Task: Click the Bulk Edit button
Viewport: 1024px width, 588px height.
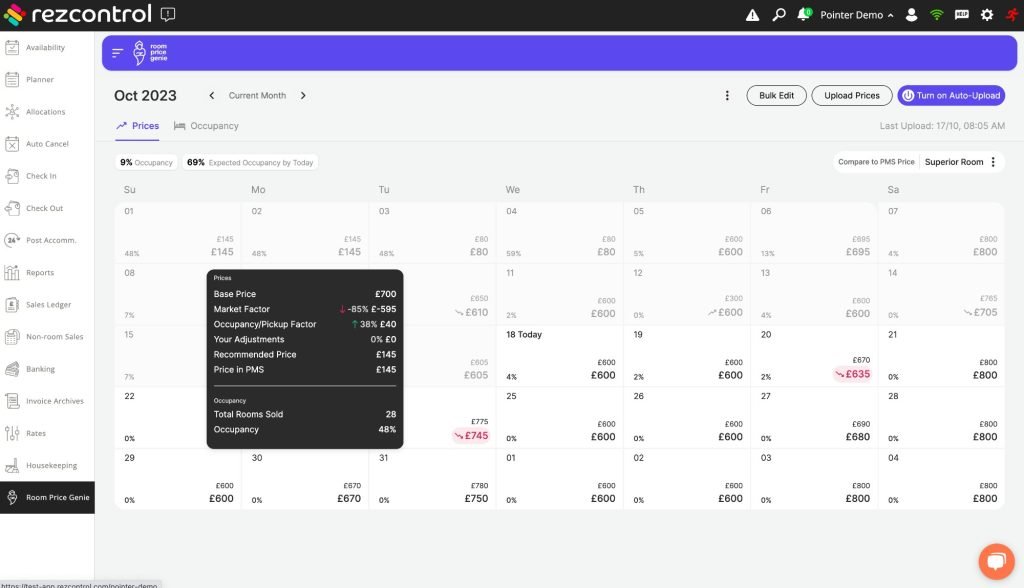Action: [x=776, y=96]
